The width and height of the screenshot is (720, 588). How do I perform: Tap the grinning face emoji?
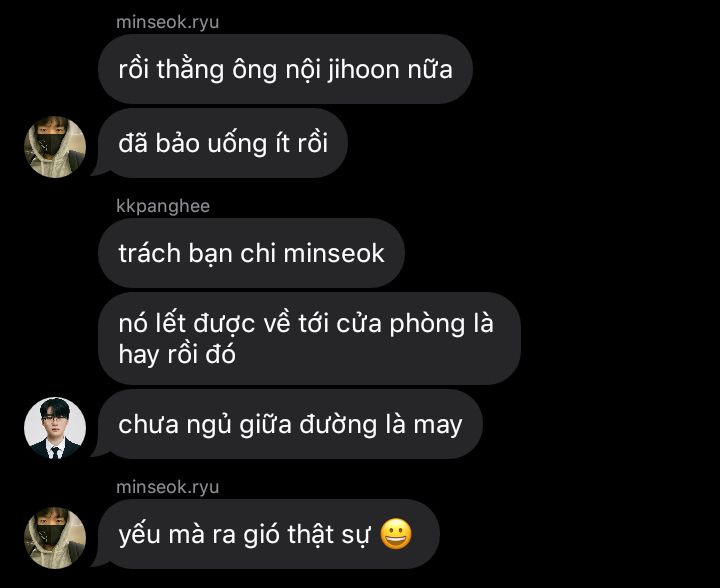(x=396, y=534)
